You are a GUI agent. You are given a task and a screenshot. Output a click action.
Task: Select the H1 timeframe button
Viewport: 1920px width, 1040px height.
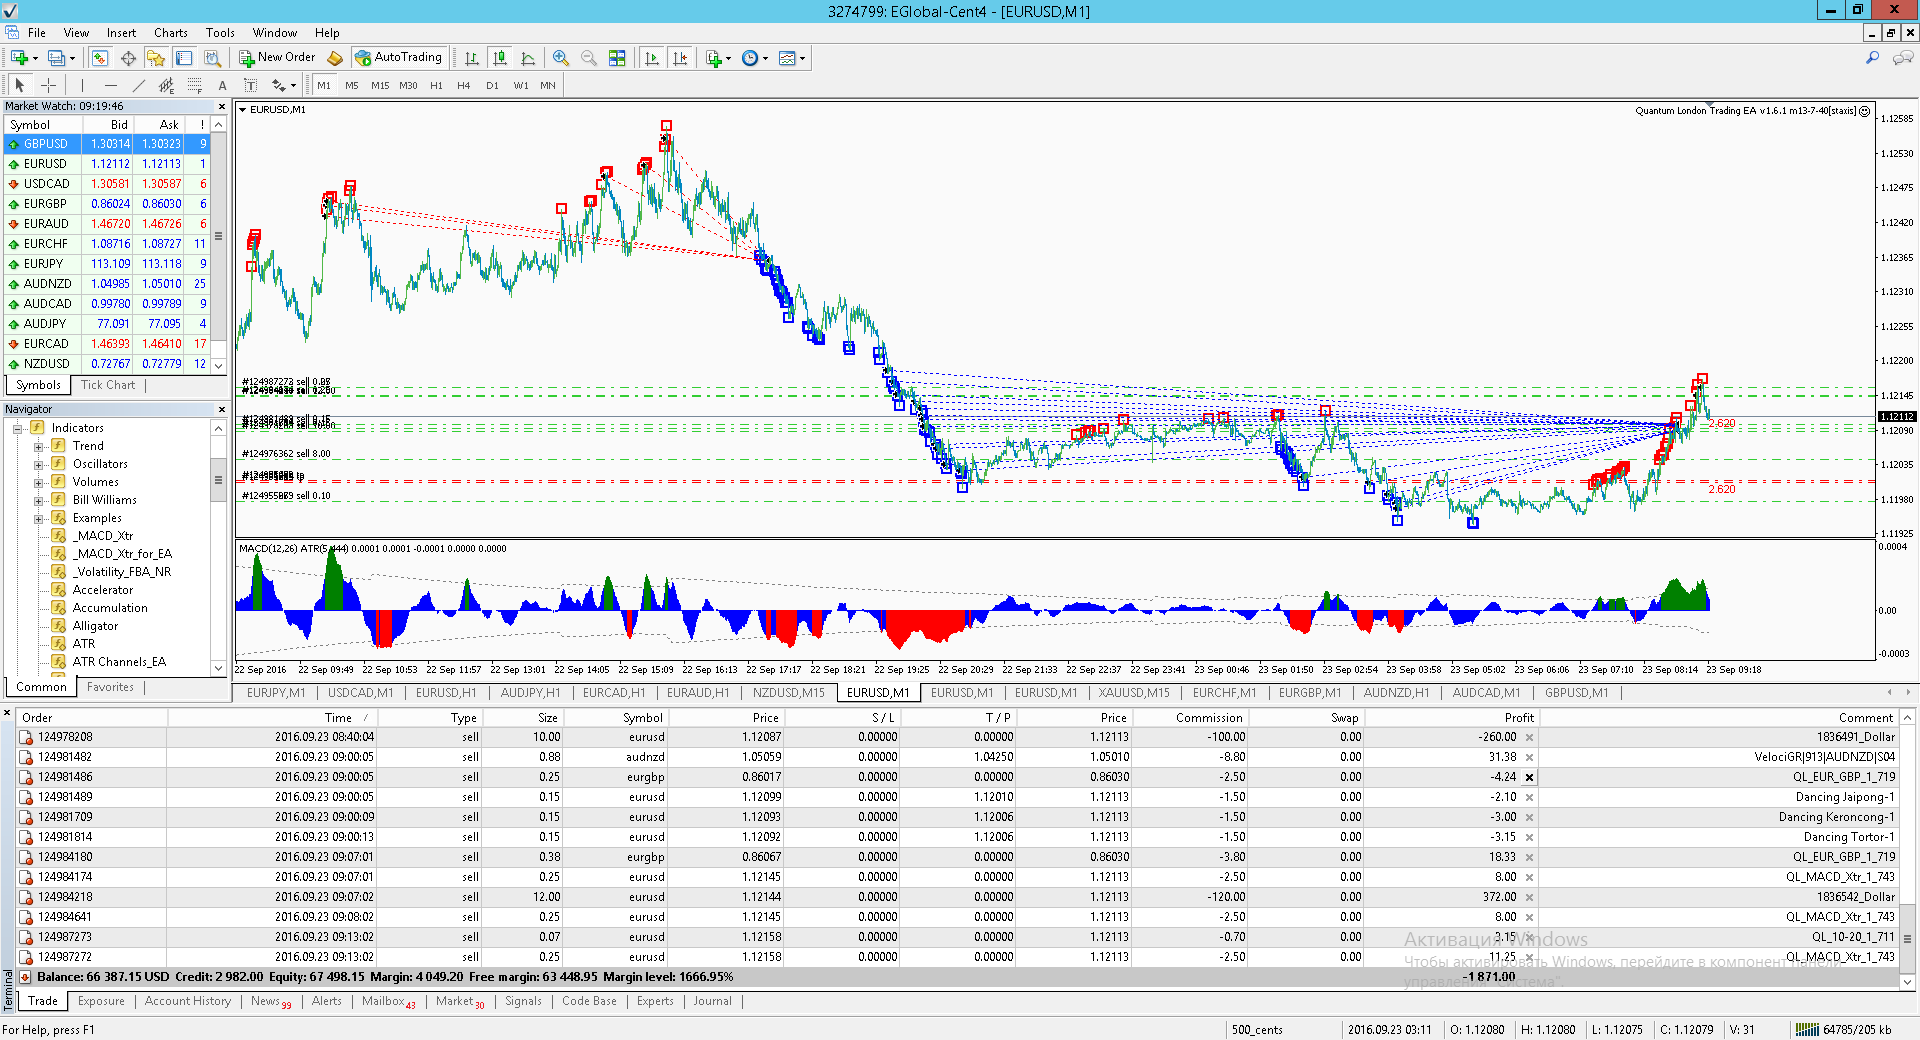436,85
